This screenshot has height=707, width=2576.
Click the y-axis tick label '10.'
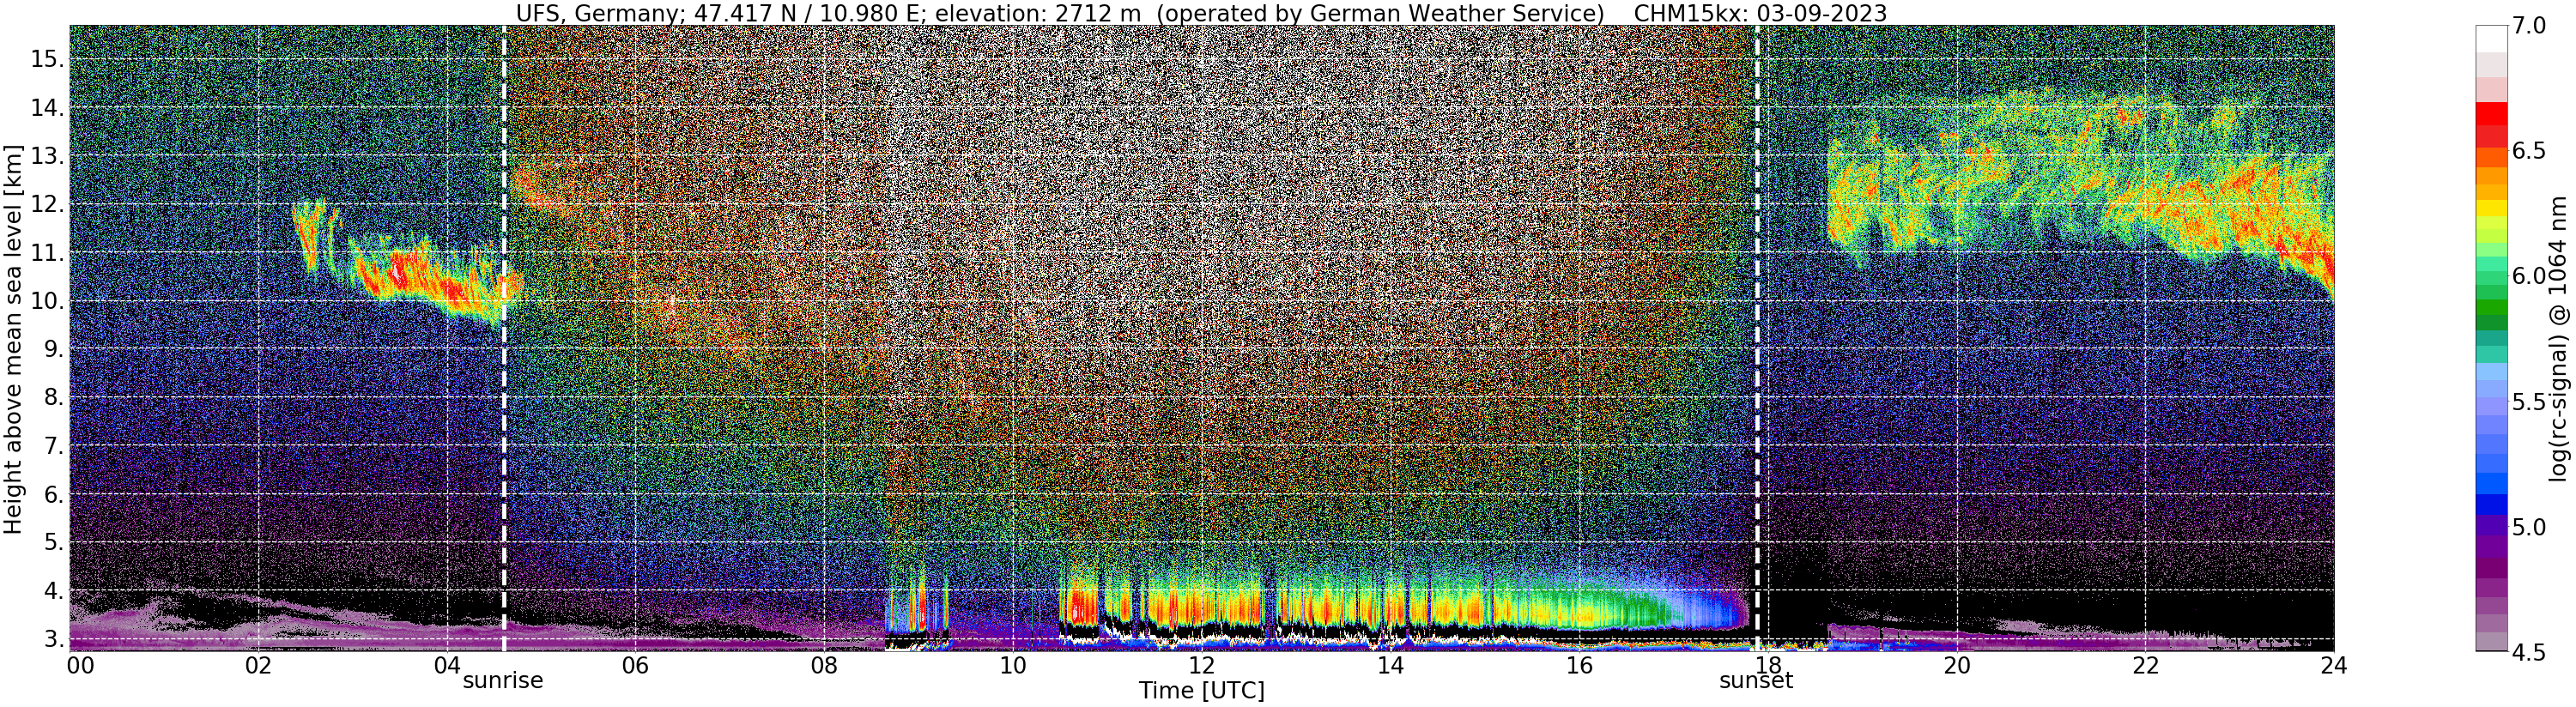coord(47,301)
